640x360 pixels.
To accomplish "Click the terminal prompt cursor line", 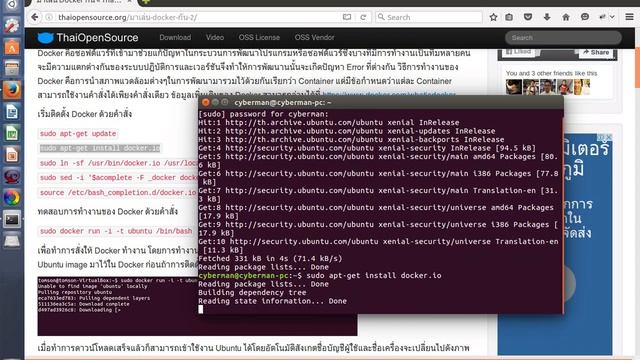I will tap(201, 309).
